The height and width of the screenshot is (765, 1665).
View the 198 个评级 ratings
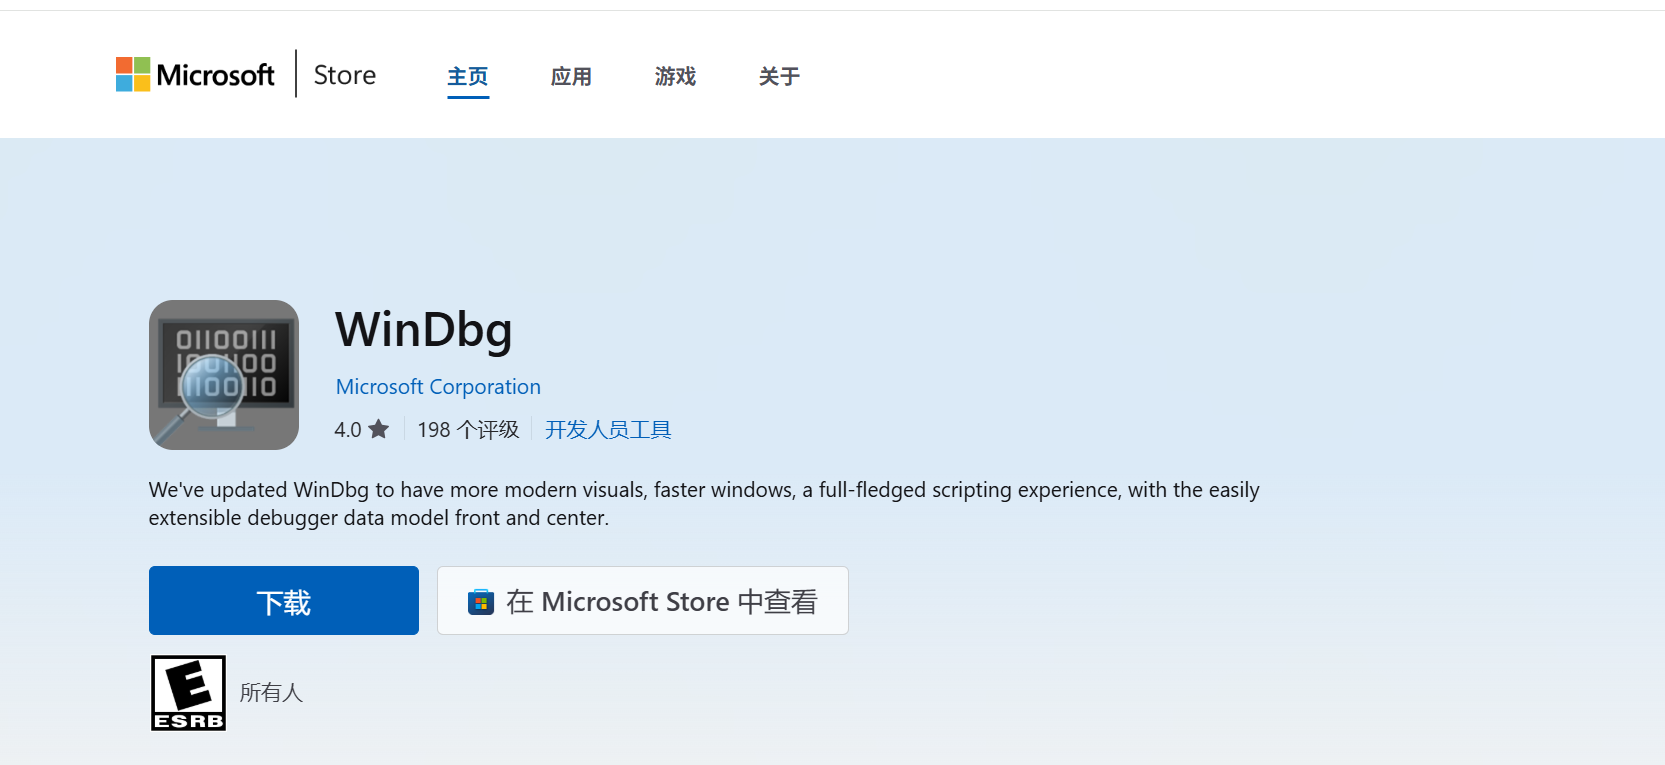tap(468, 430)
